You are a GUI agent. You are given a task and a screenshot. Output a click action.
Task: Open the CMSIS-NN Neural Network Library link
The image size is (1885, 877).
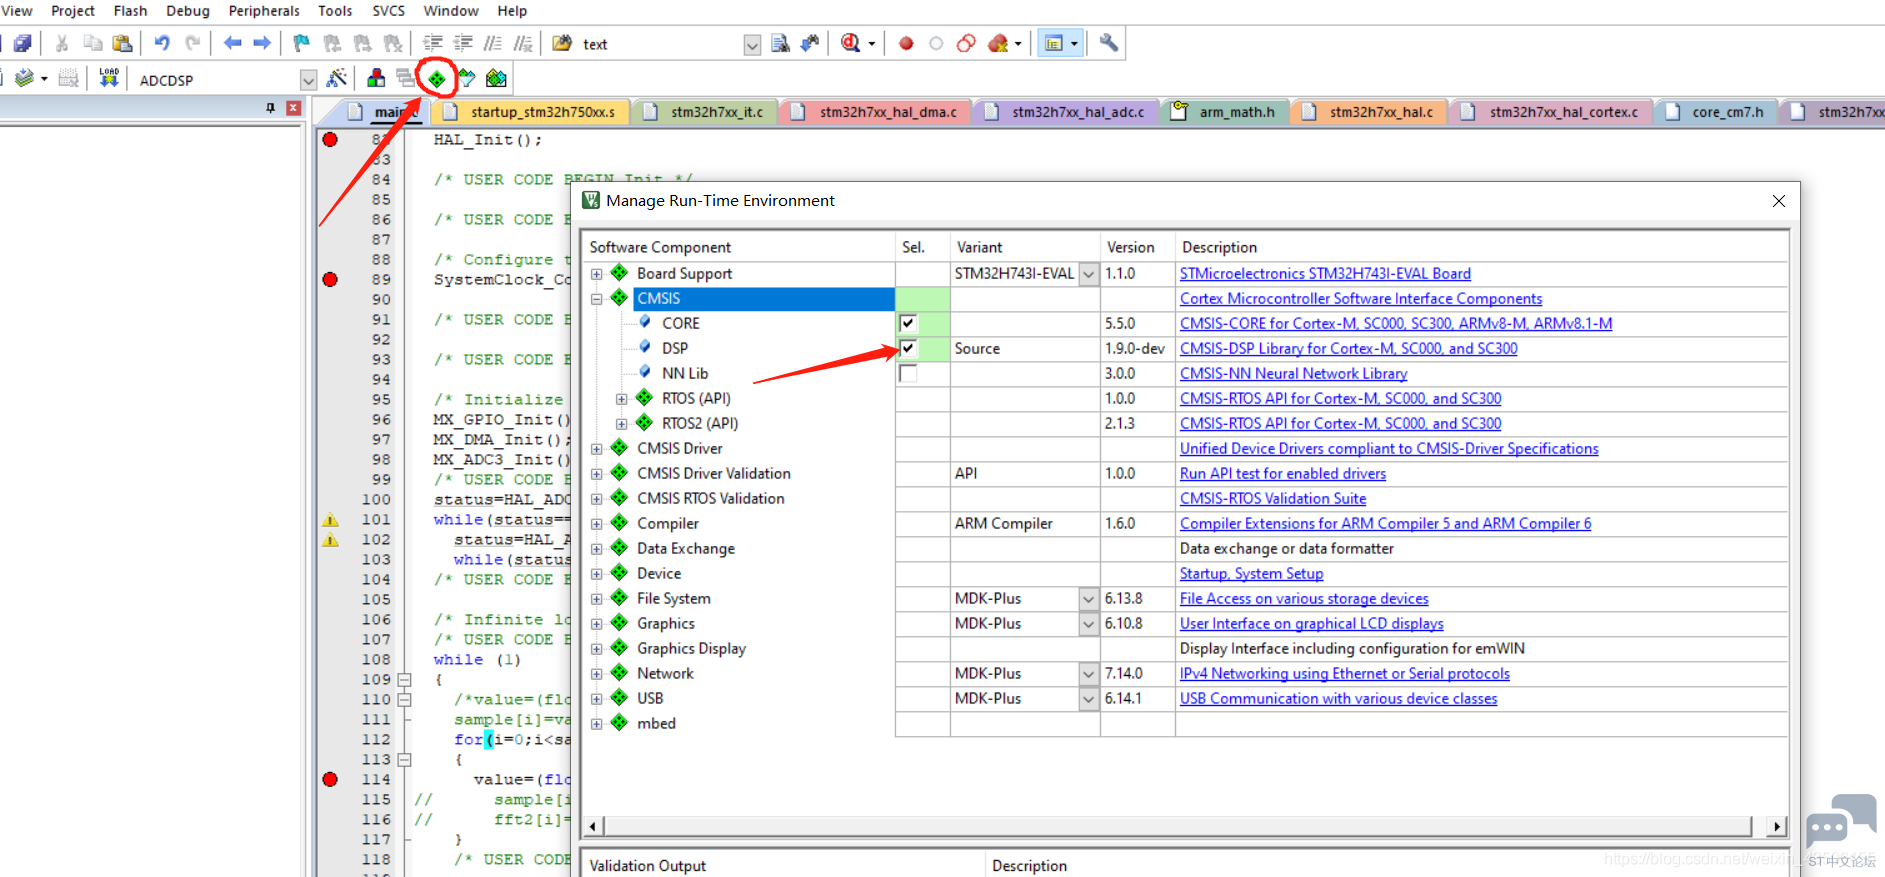tap(1293, 374)
